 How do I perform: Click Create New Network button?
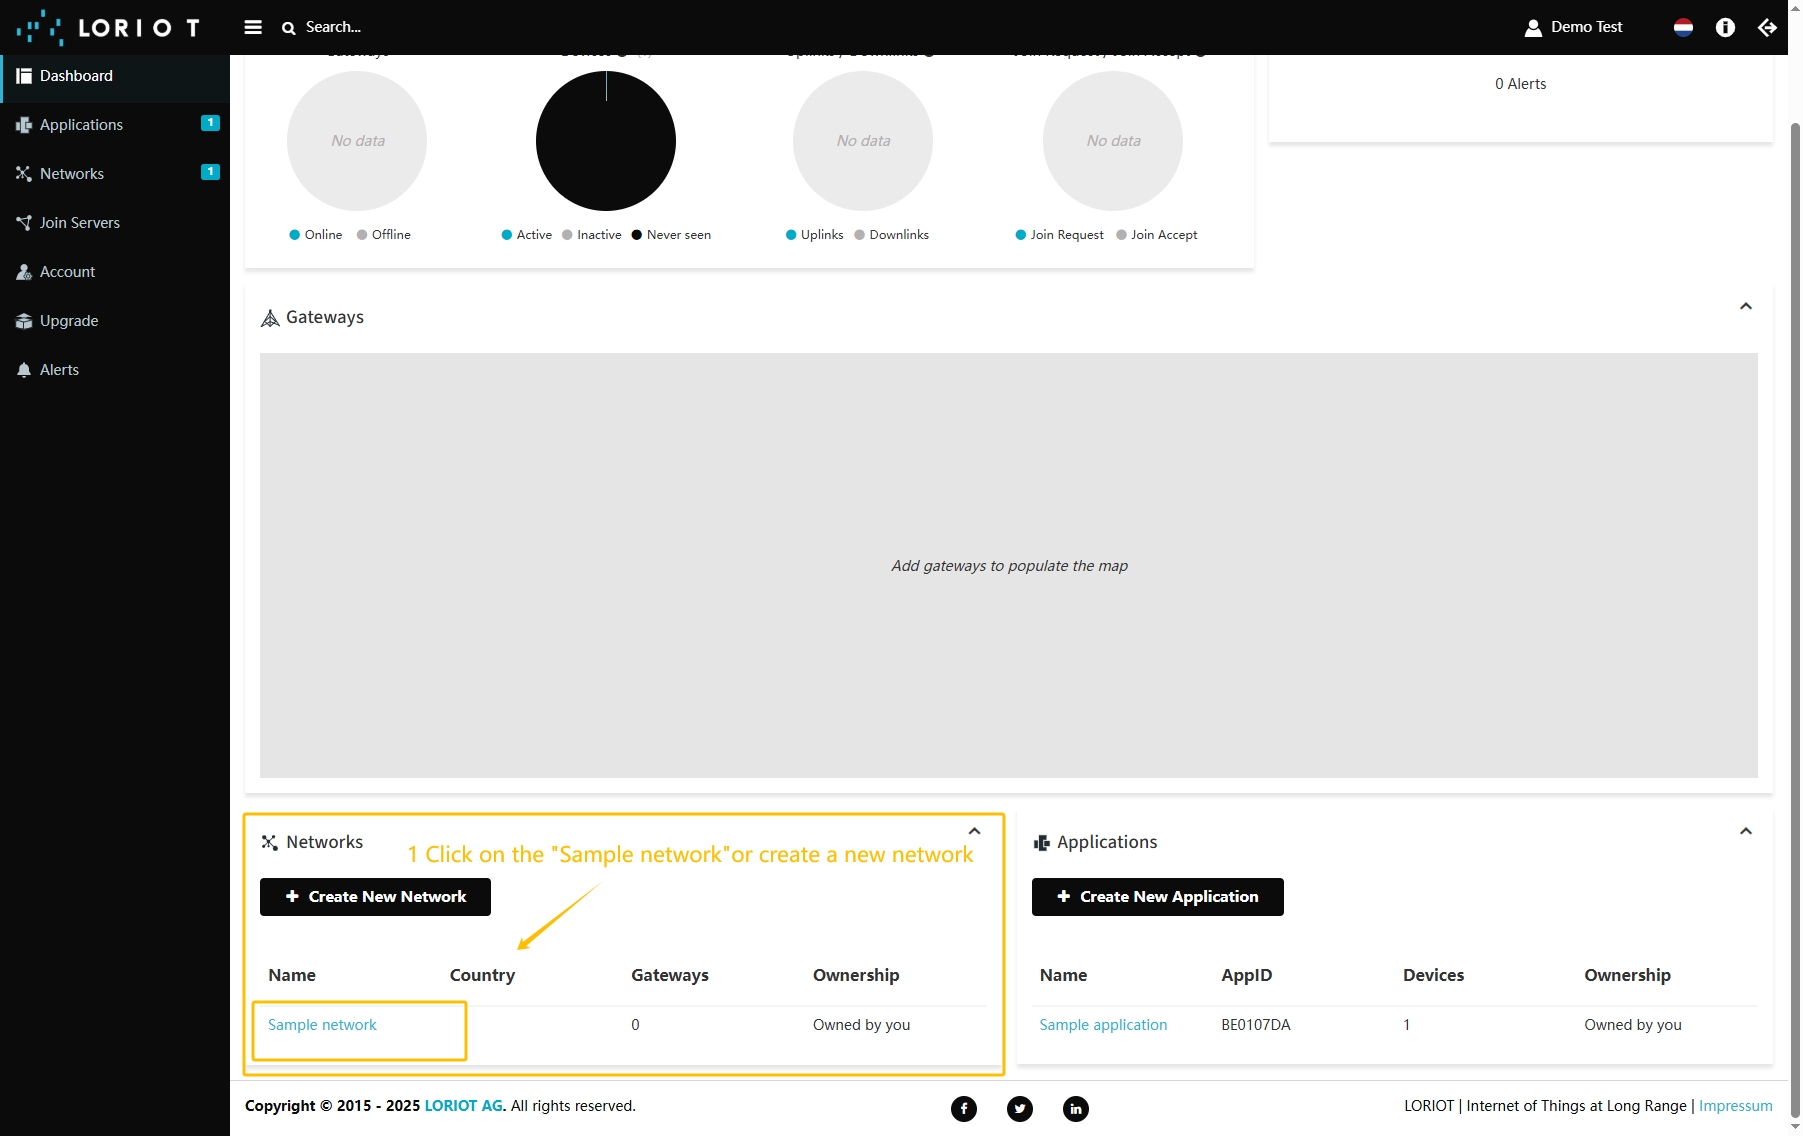pyautogui.click(x=375, y=897)
